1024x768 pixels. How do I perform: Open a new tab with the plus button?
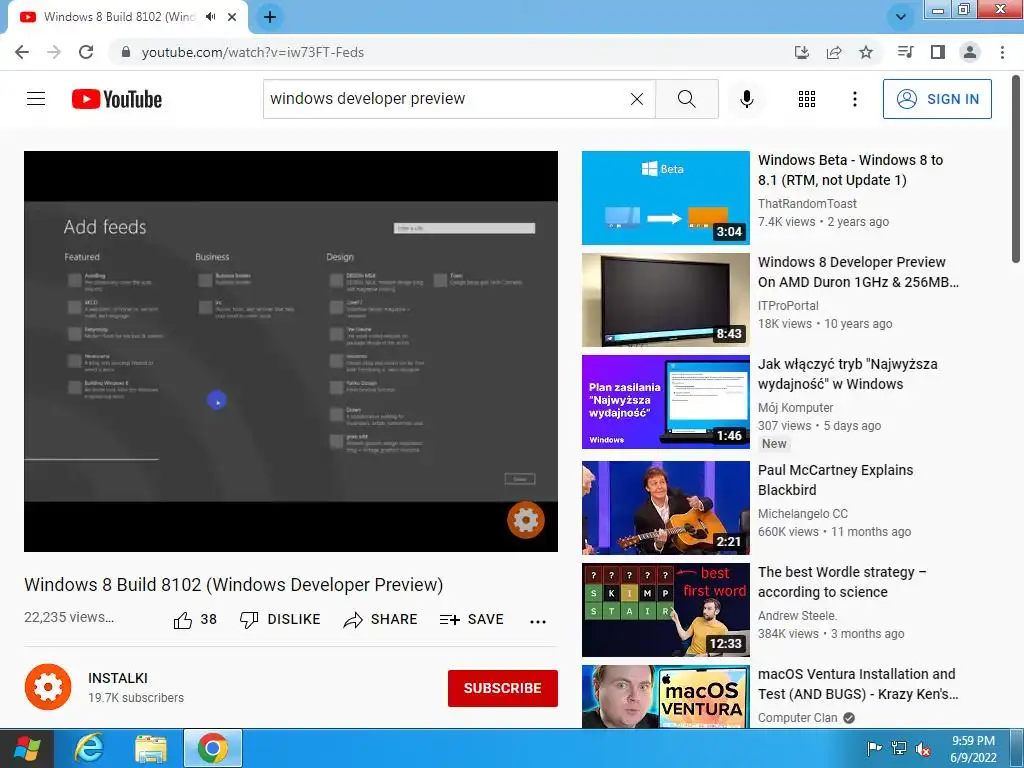[x=270, y=17]
